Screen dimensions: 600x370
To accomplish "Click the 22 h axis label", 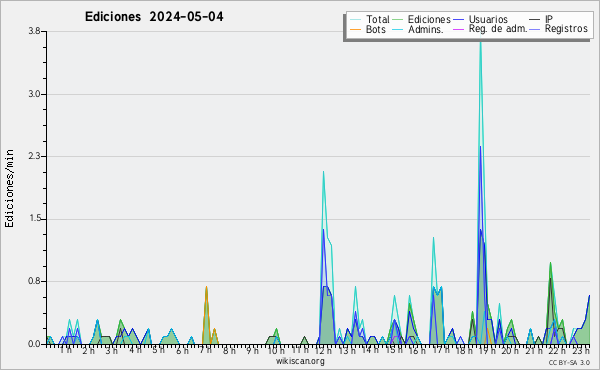I will point(553,351).
